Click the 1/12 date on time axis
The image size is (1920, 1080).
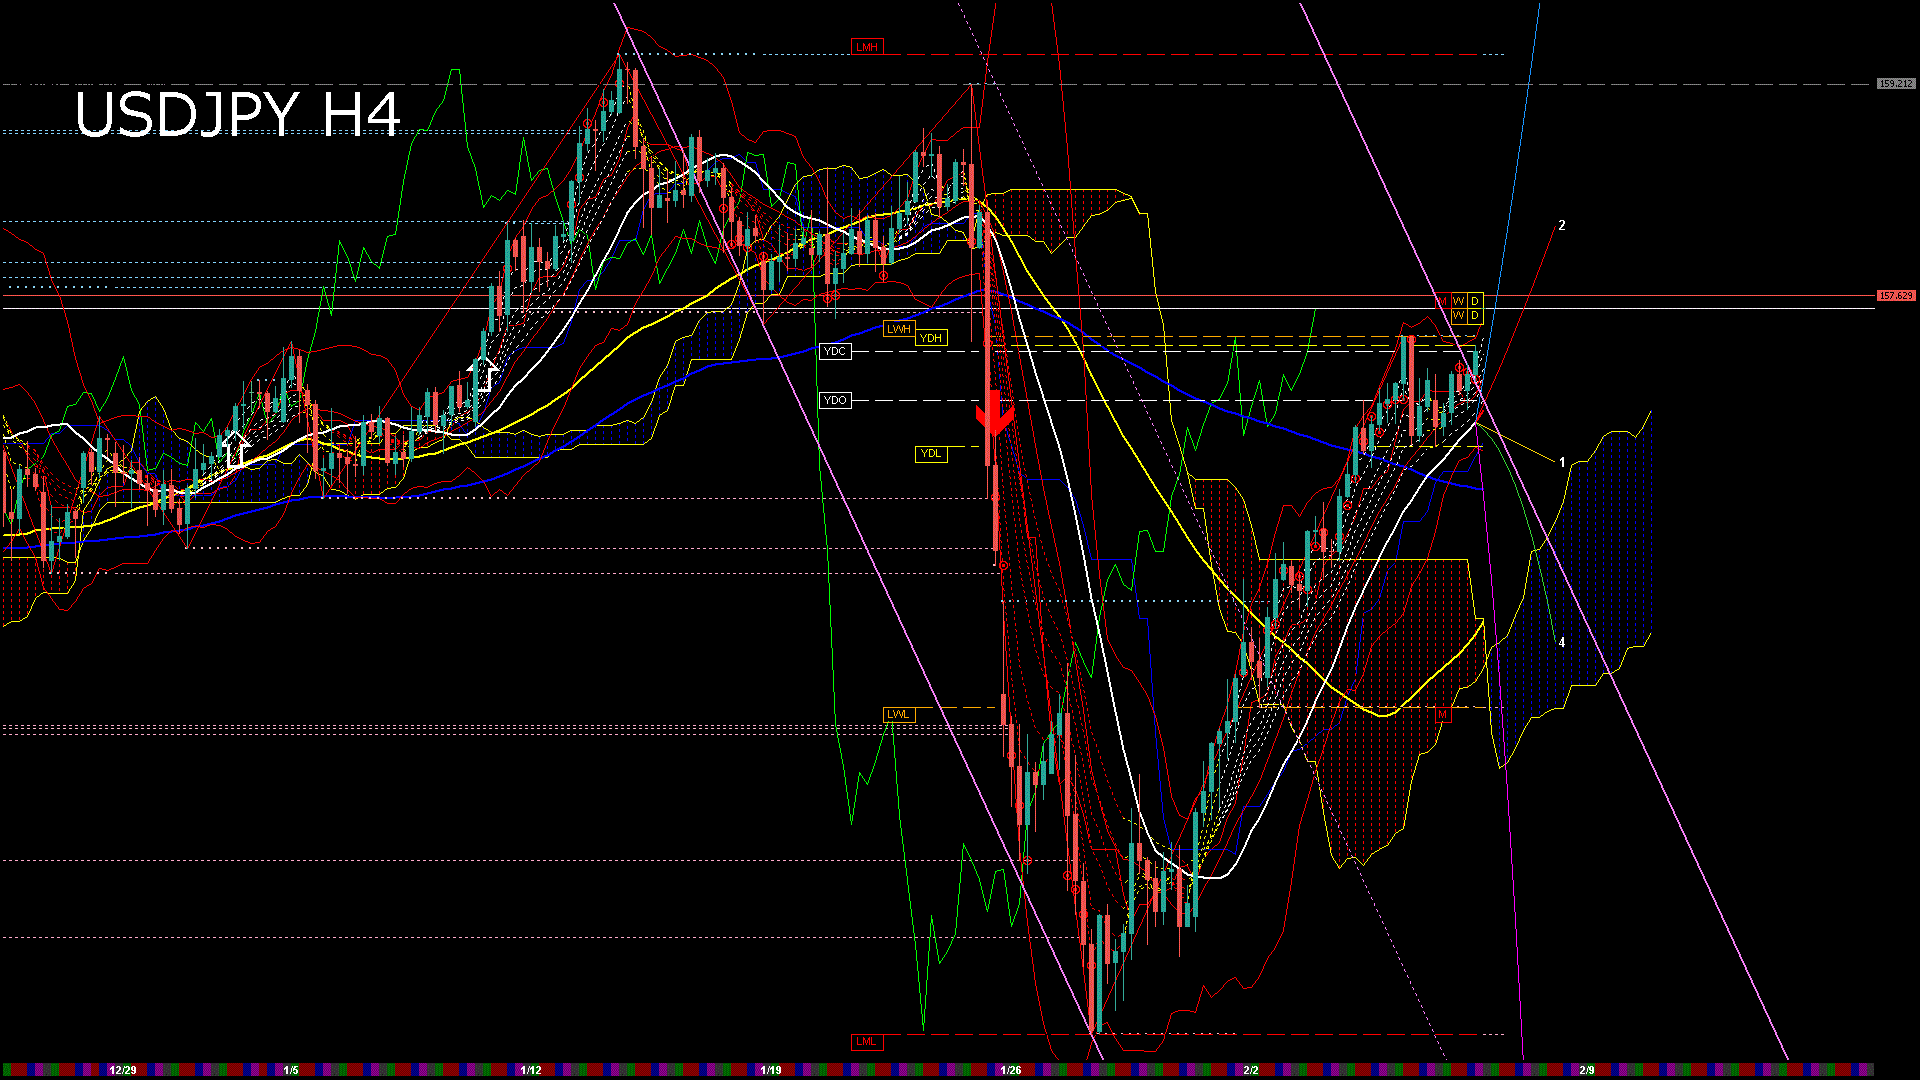pyautogui.click(x=531, y=1070)
